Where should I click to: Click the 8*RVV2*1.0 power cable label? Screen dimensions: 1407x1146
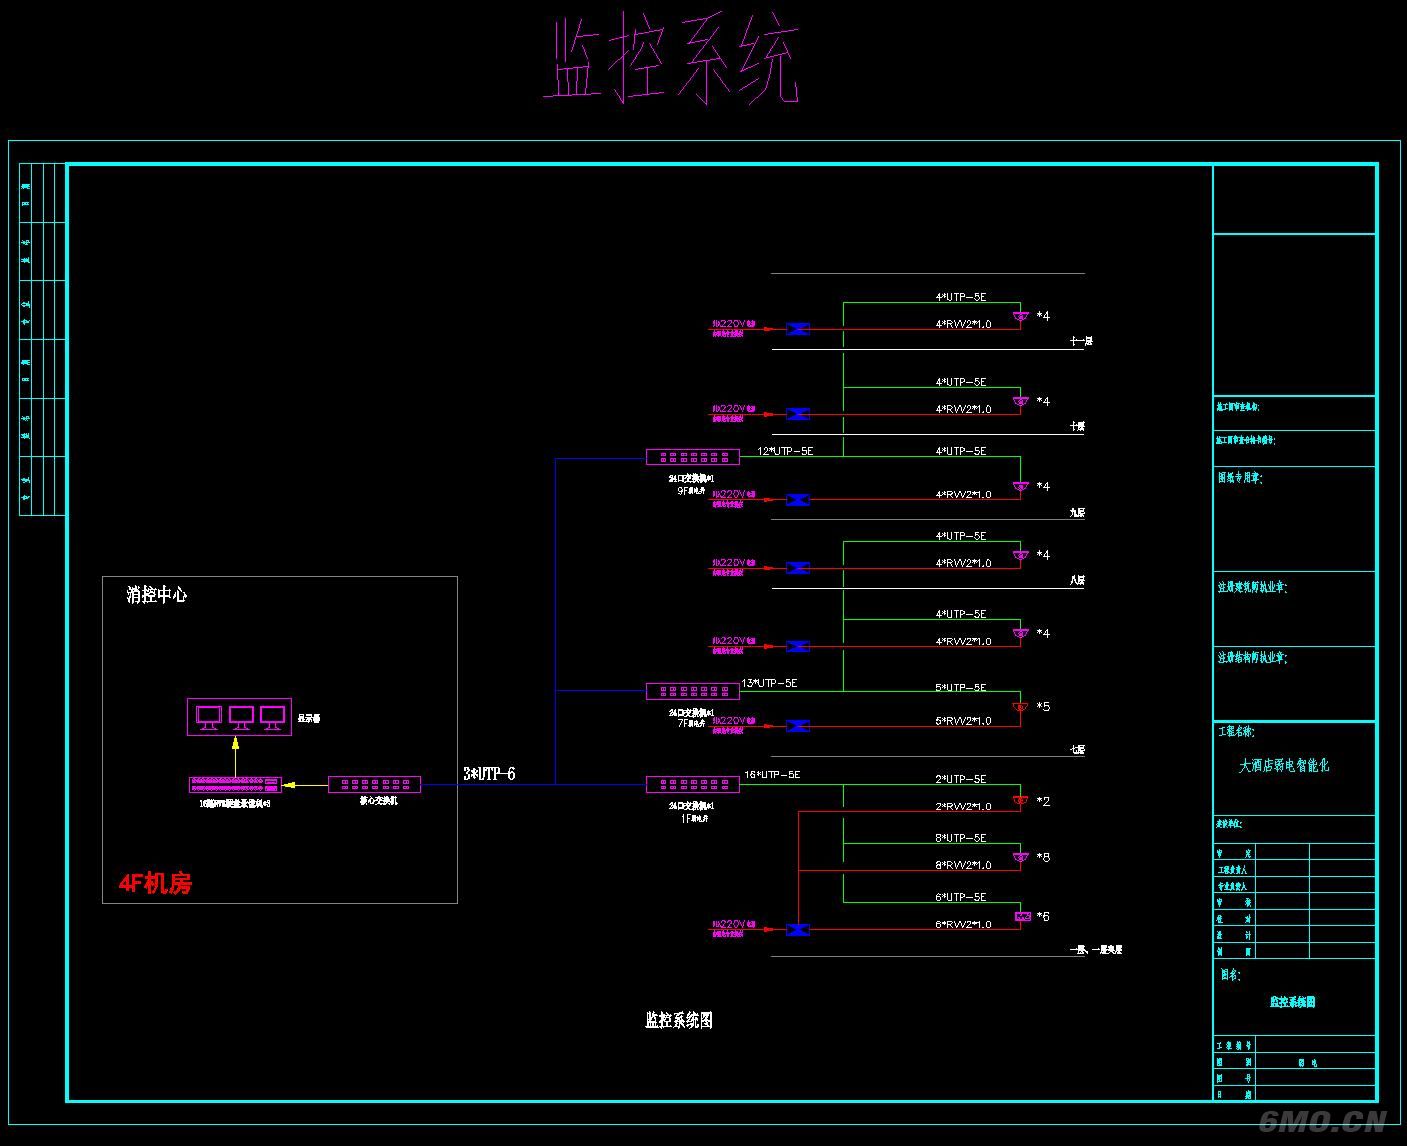[963, 865]
